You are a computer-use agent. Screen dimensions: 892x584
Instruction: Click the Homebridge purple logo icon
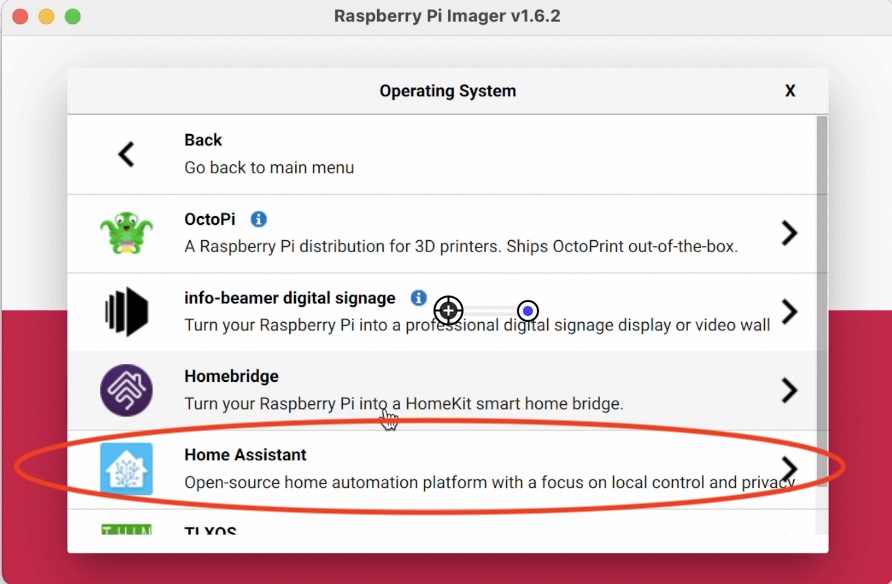[126, 390]
